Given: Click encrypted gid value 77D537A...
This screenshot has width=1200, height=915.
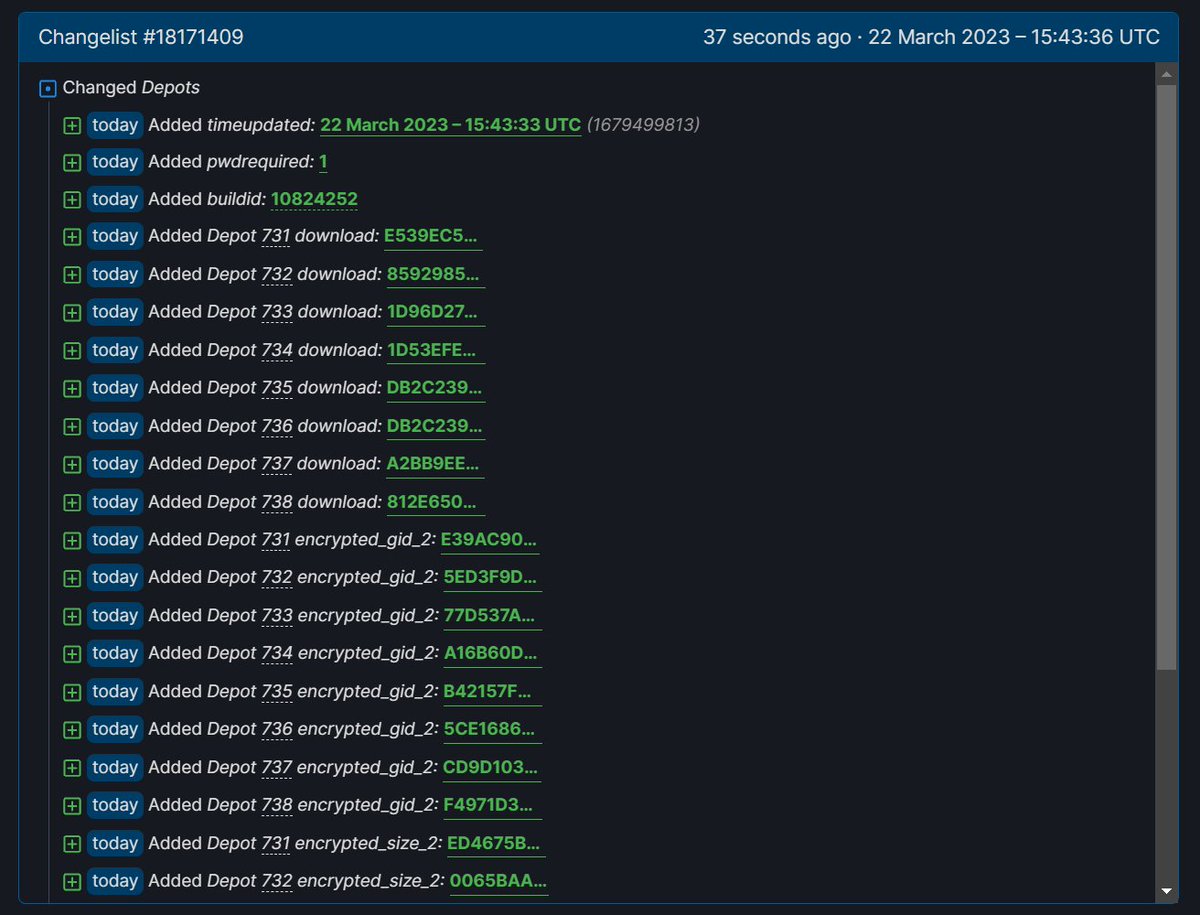Looking at the screenshot, I should pyautogui.click(x=492, y=617).
